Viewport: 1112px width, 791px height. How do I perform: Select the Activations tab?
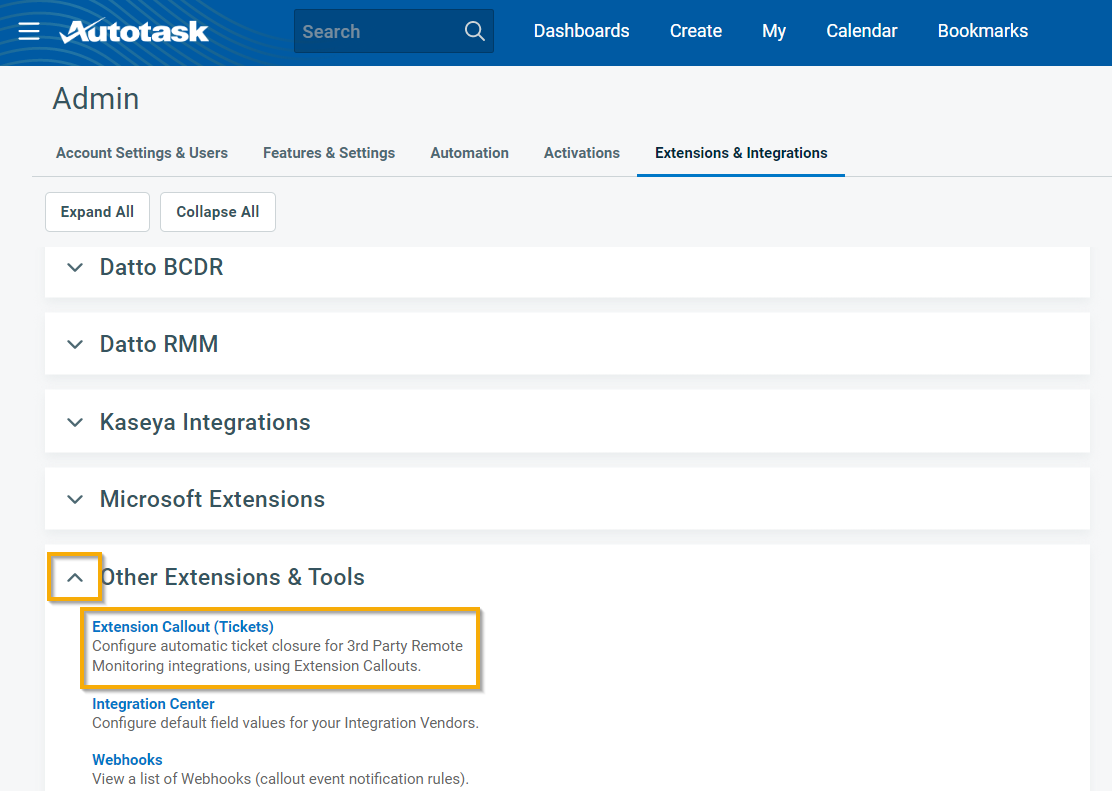pos(581,153)
